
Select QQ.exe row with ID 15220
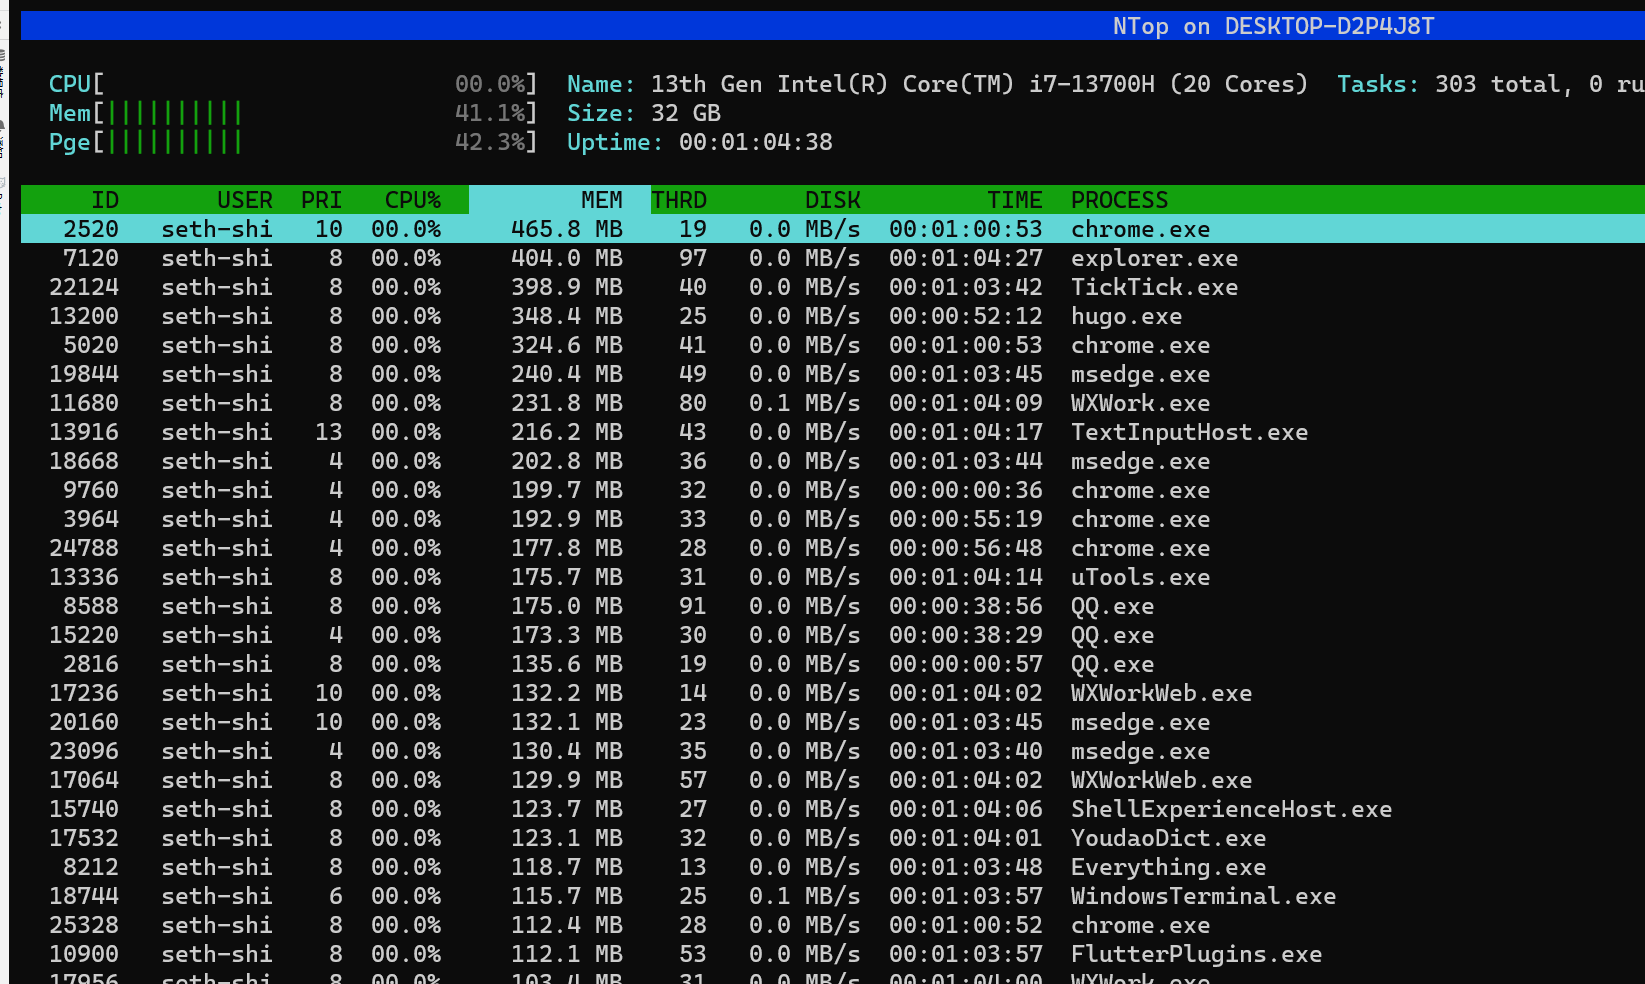click(833, 635)
